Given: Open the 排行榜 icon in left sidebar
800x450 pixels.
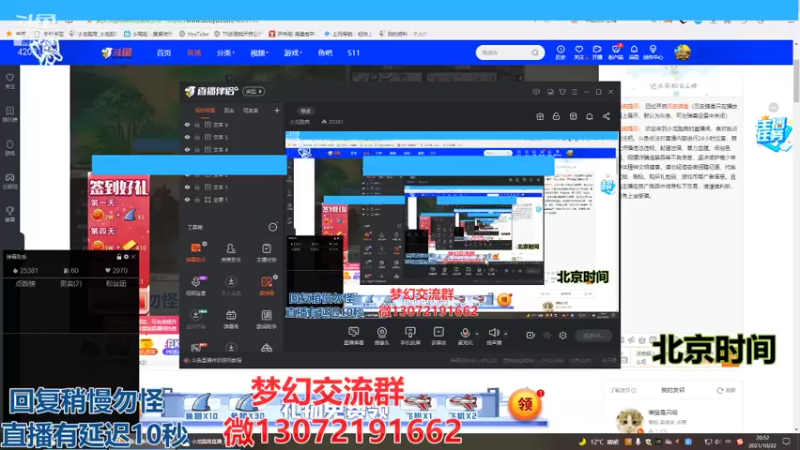Looking at the screenshot, I should [10, 114].
